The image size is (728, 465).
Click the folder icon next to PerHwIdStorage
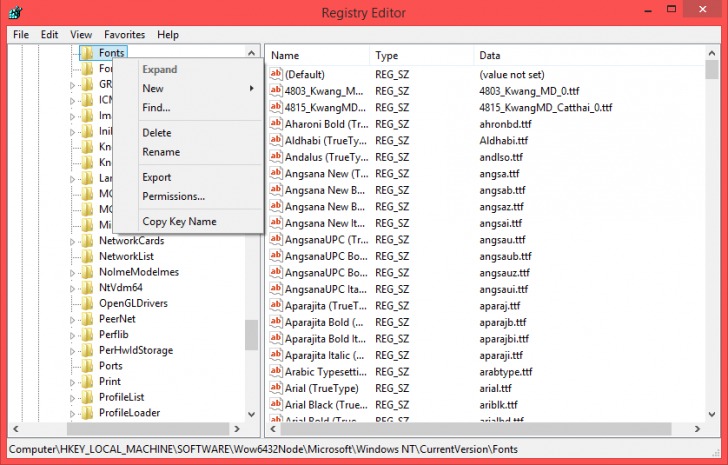(x=88, y=350)
